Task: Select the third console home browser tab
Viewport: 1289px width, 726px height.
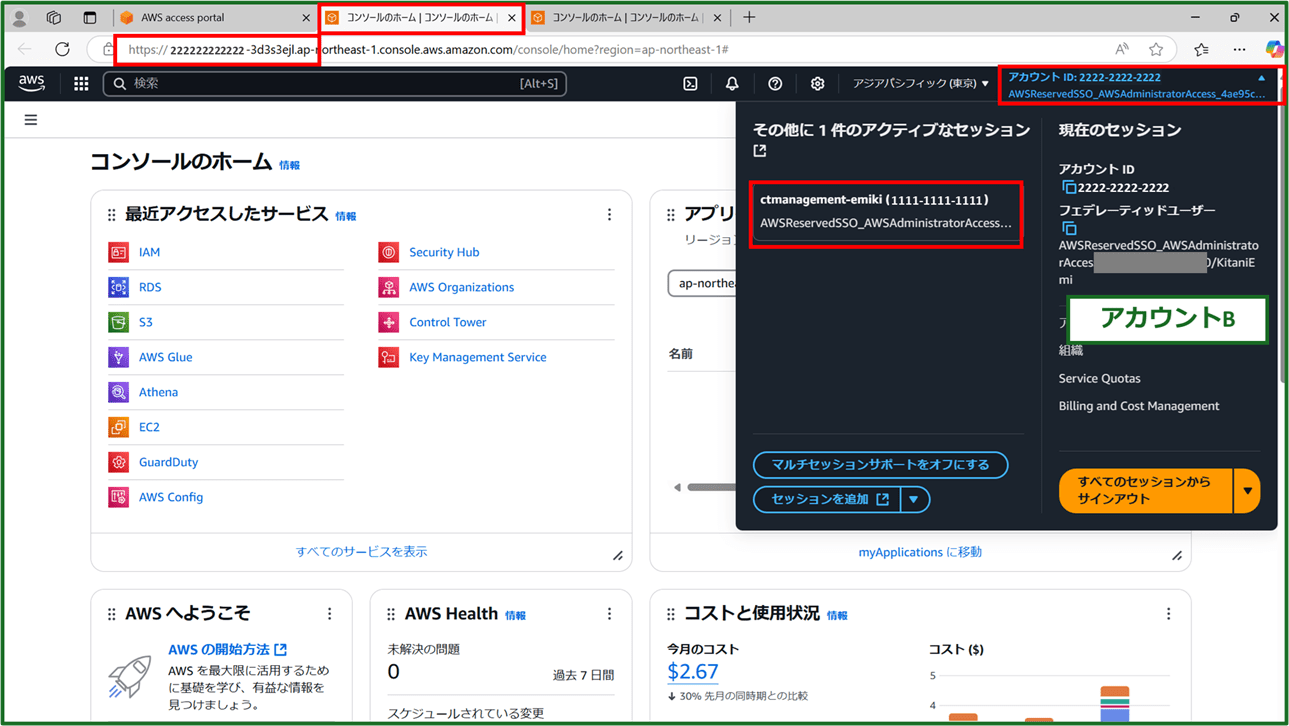Action: 626,18
